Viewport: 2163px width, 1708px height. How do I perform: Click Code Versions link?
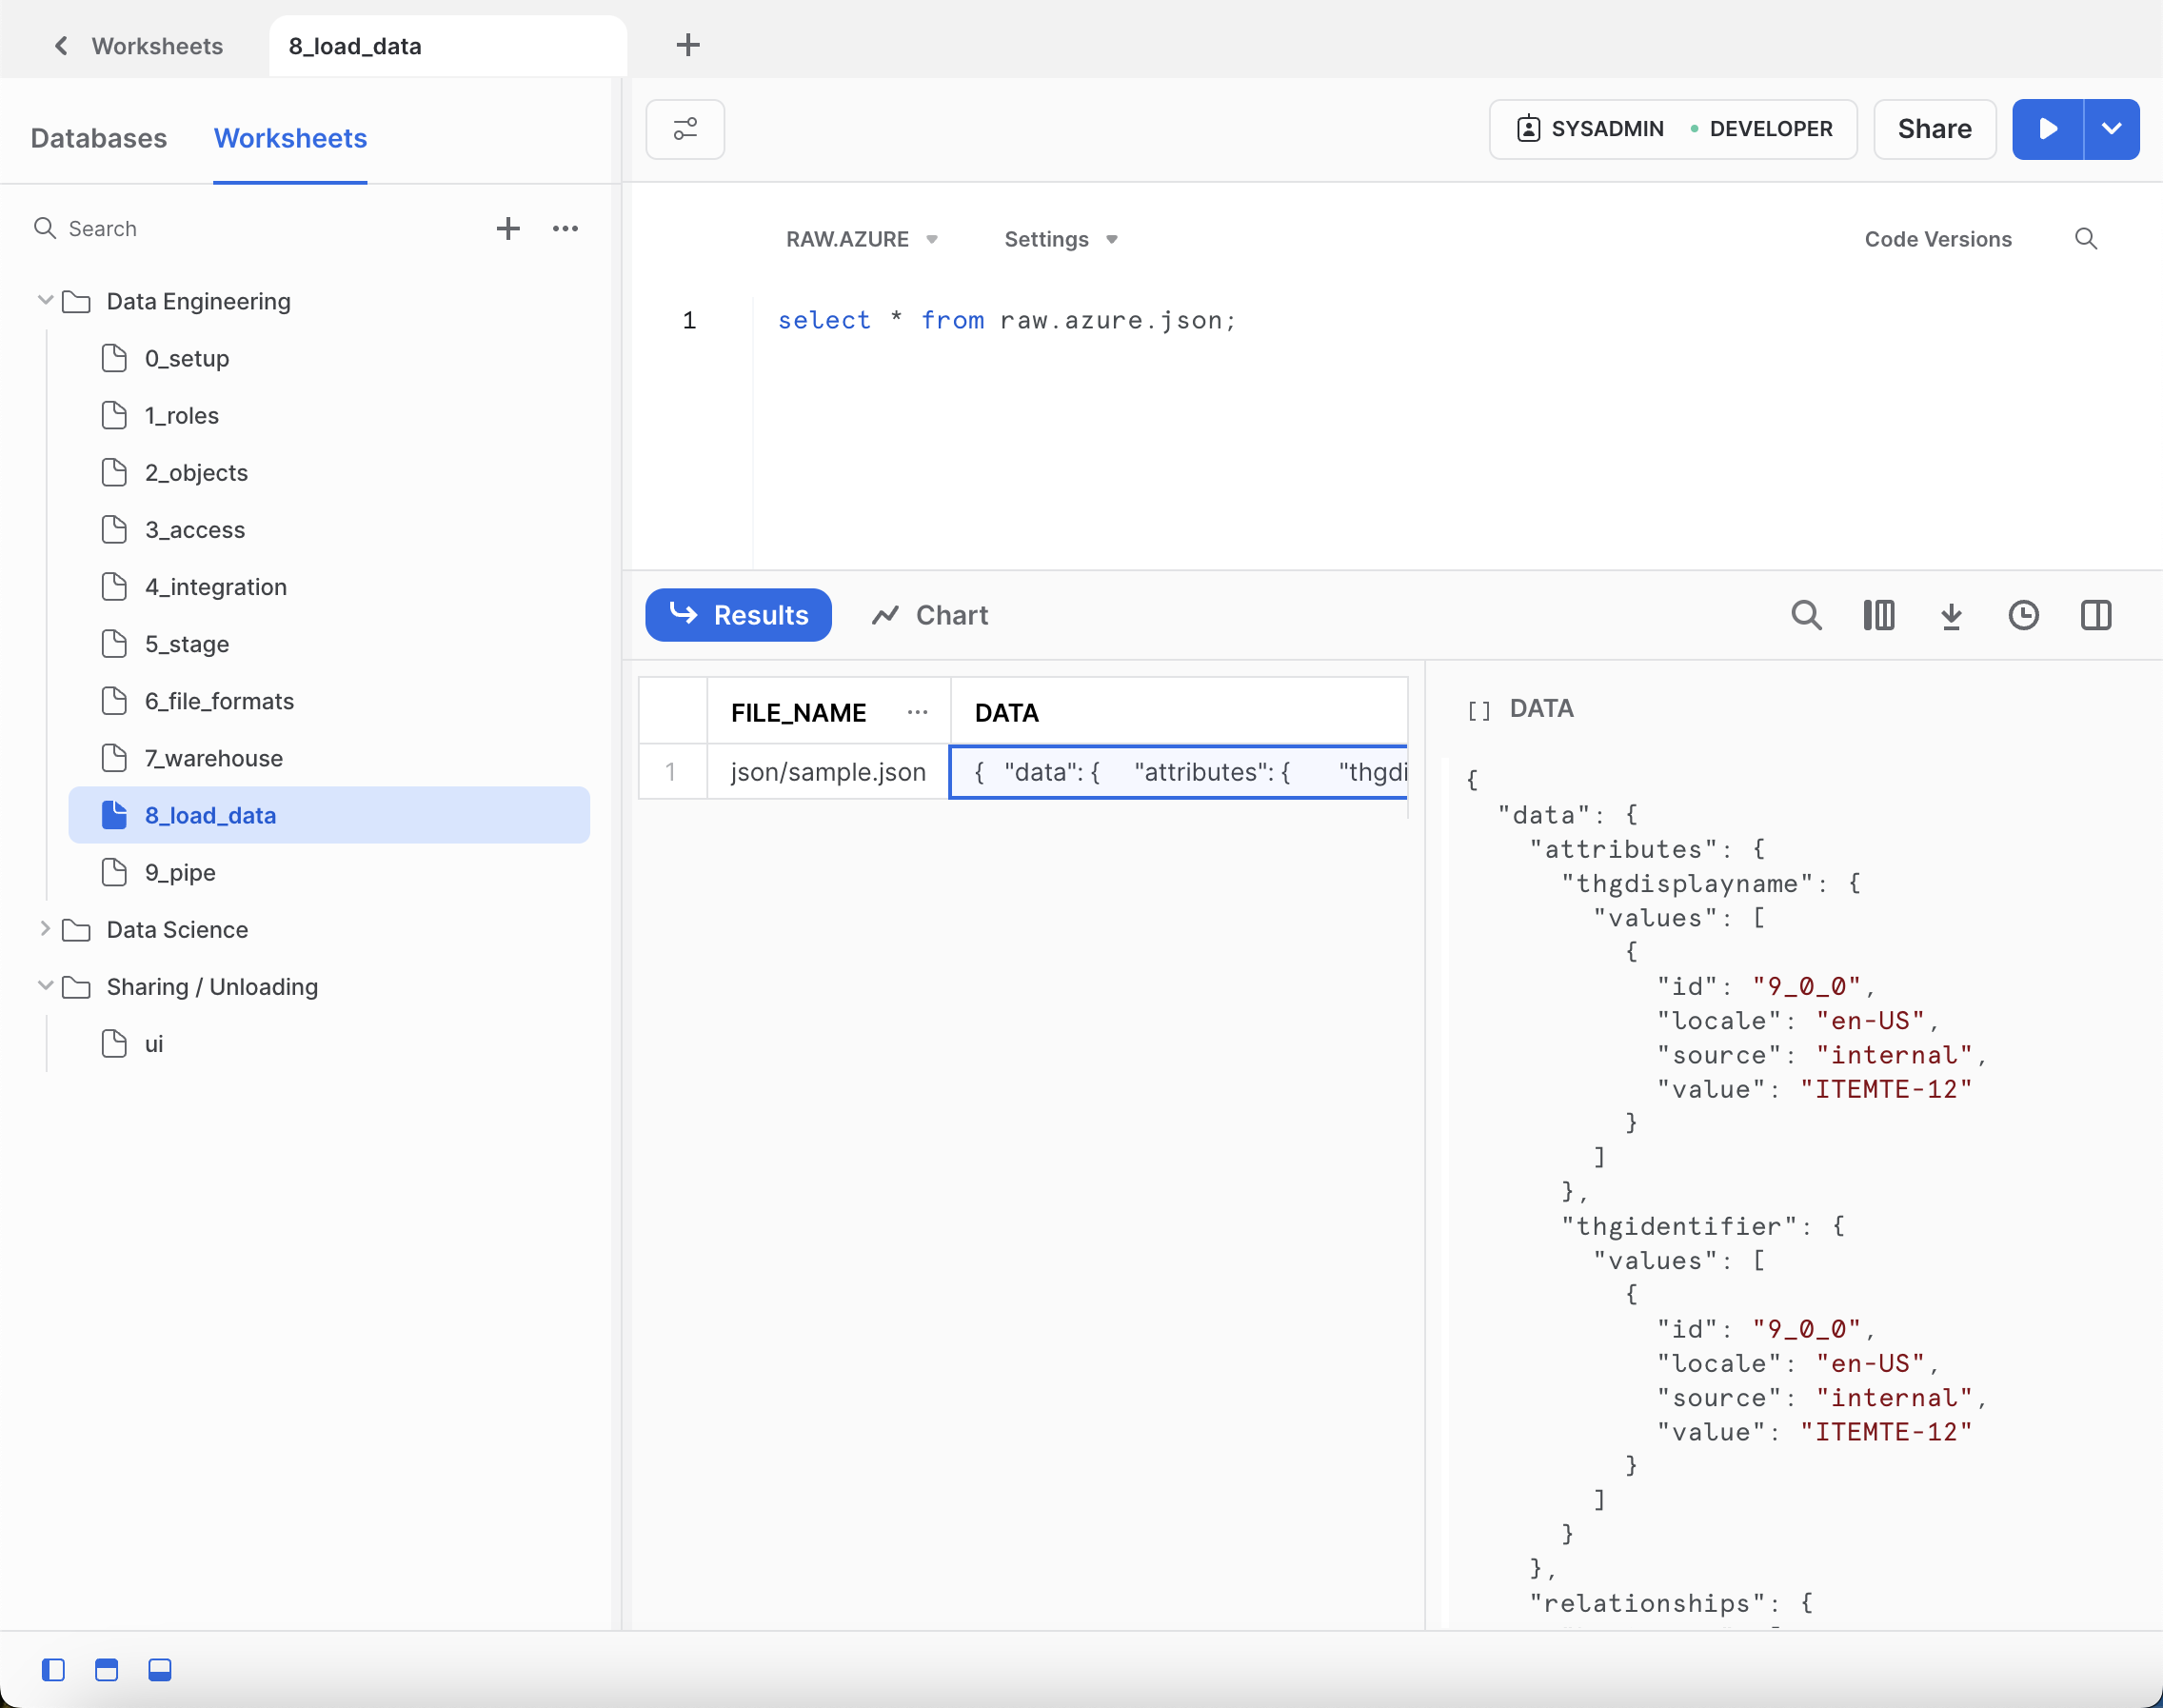coord(1937,239)
